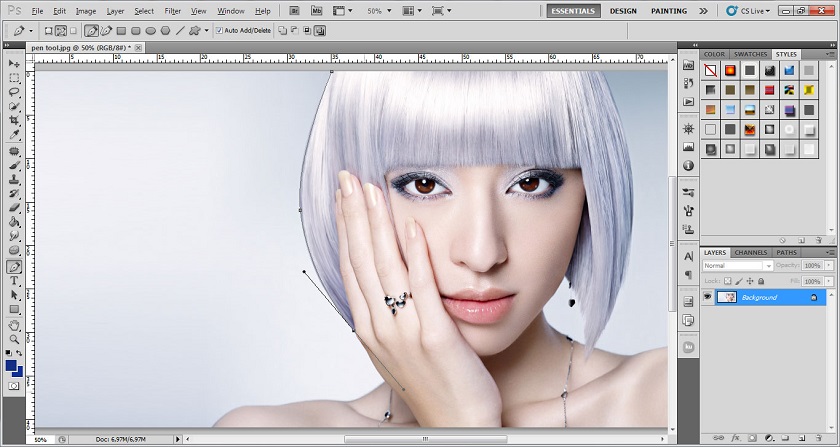The width and height of the screenshot is (840, 447).
Task: Choose the Freeform Pen tool option
Action: (106, 31)
